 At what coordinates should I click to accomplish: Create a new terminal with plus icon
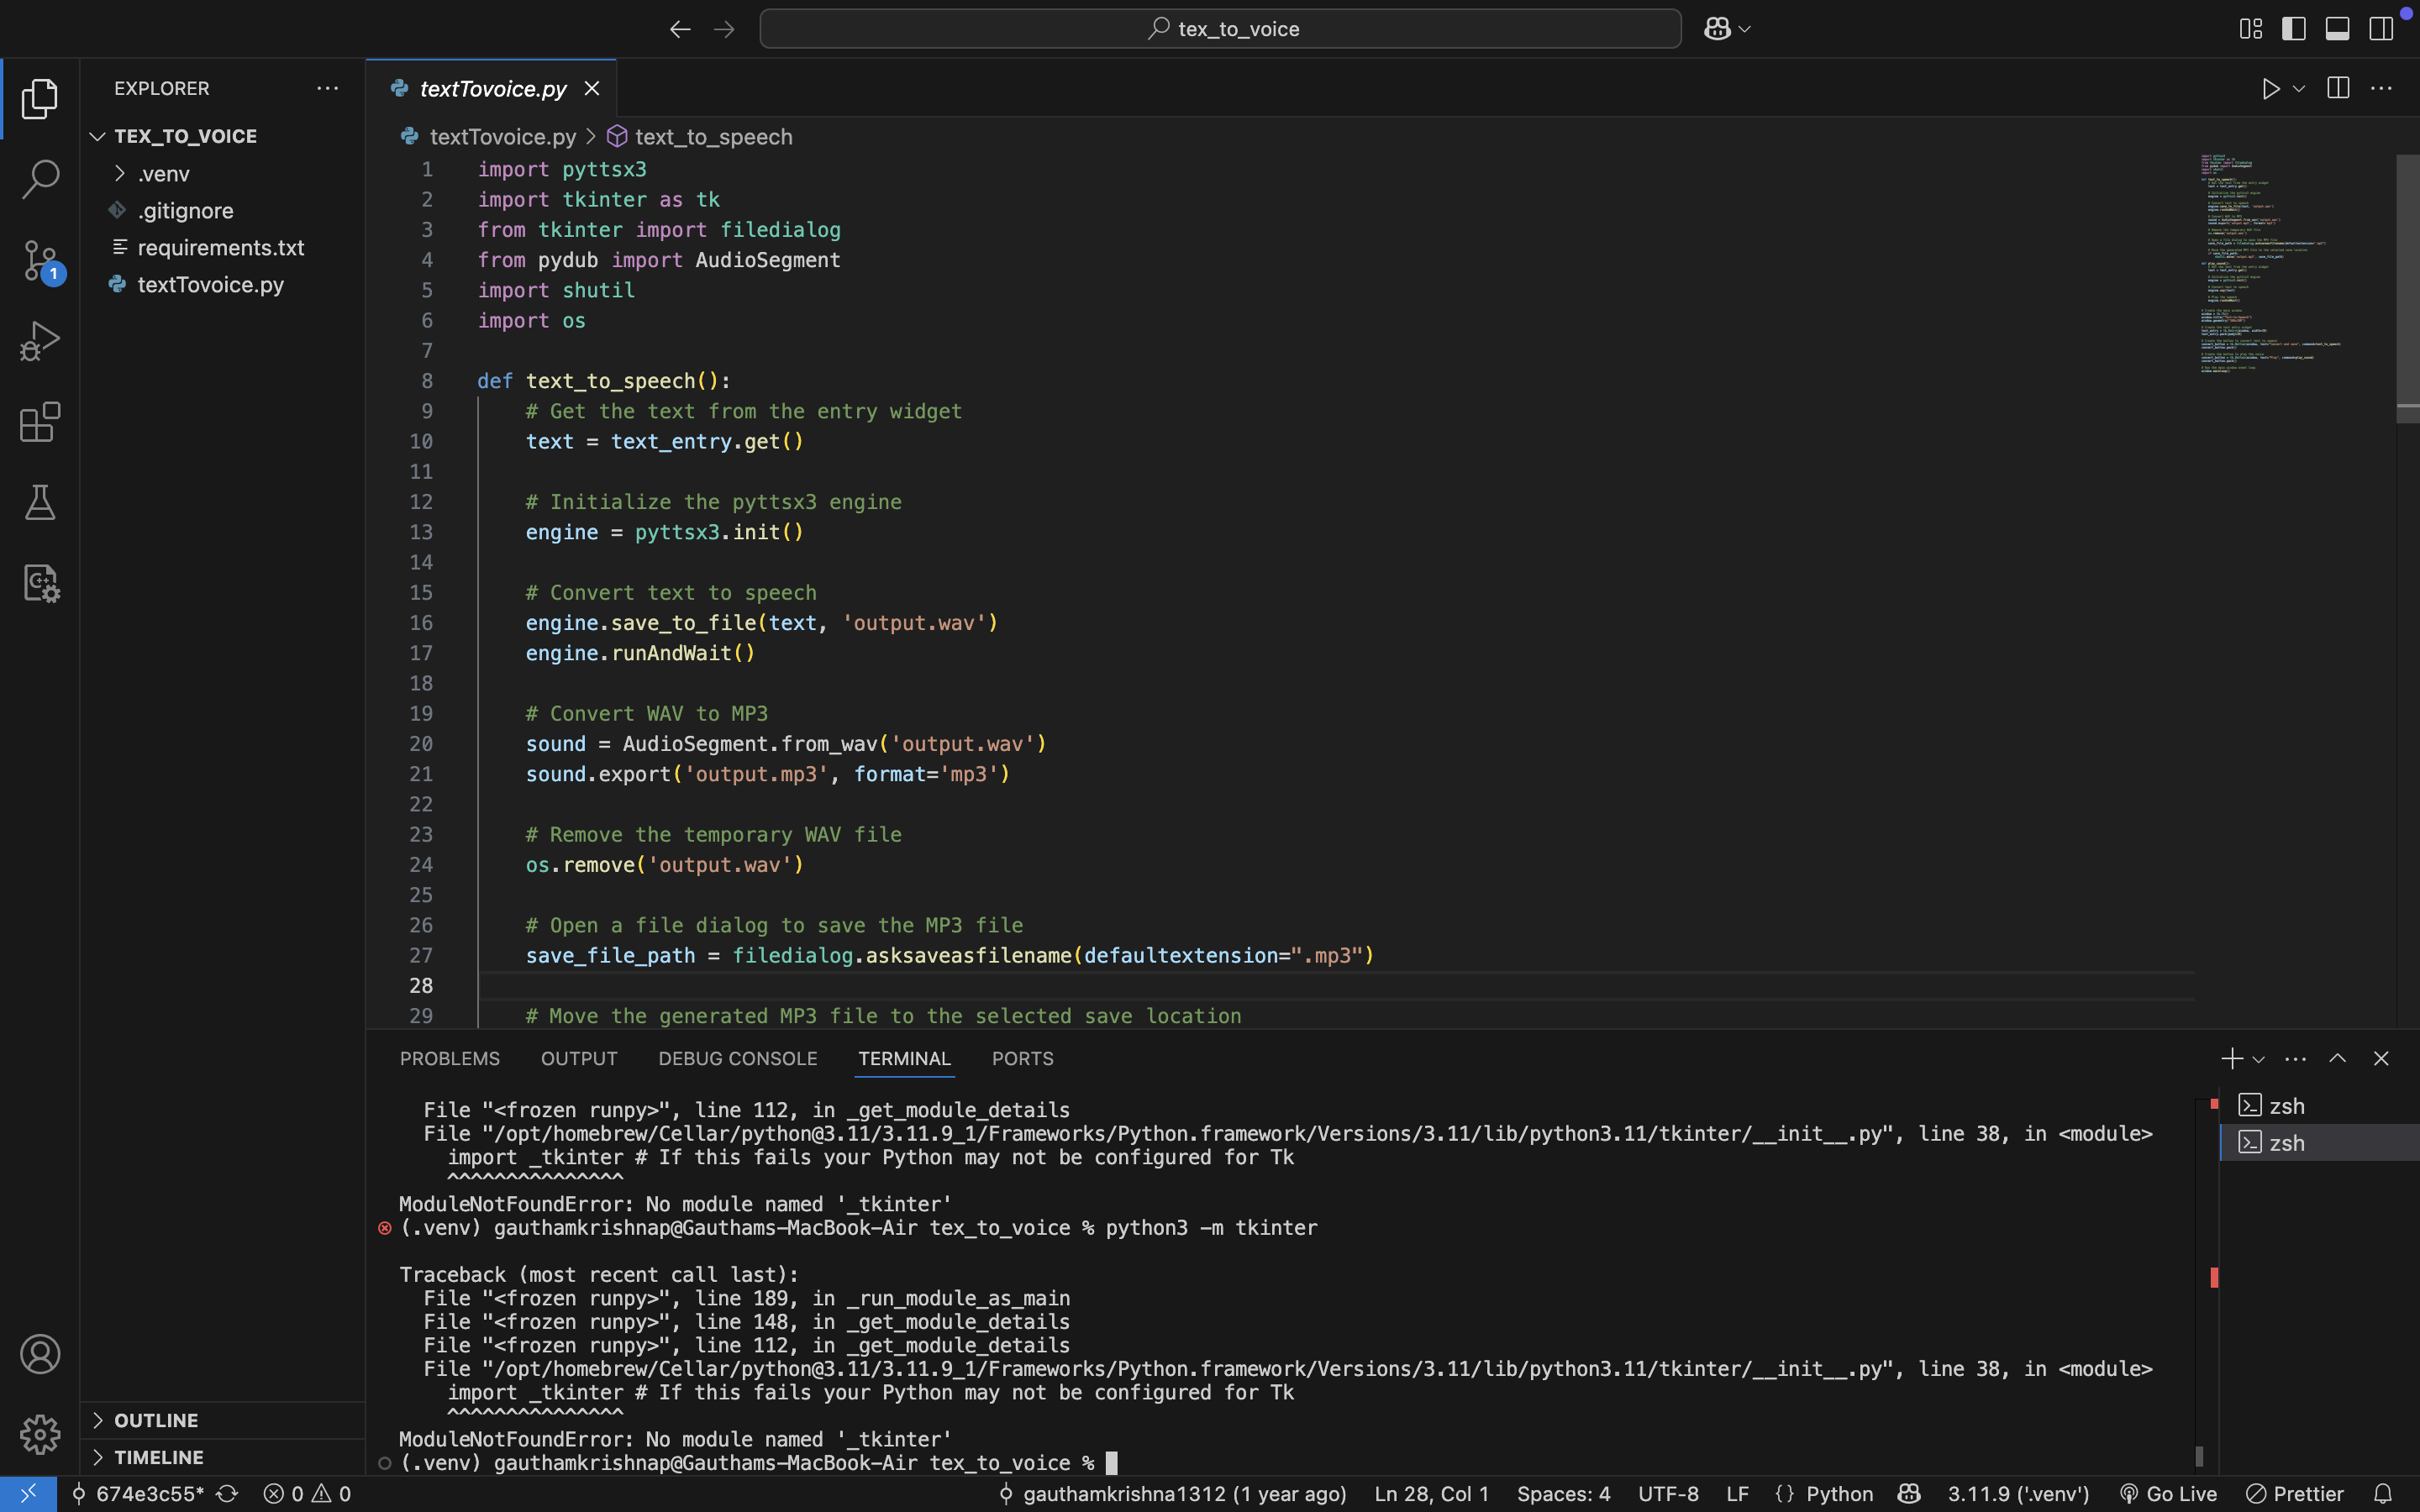coord(2231,1058)
